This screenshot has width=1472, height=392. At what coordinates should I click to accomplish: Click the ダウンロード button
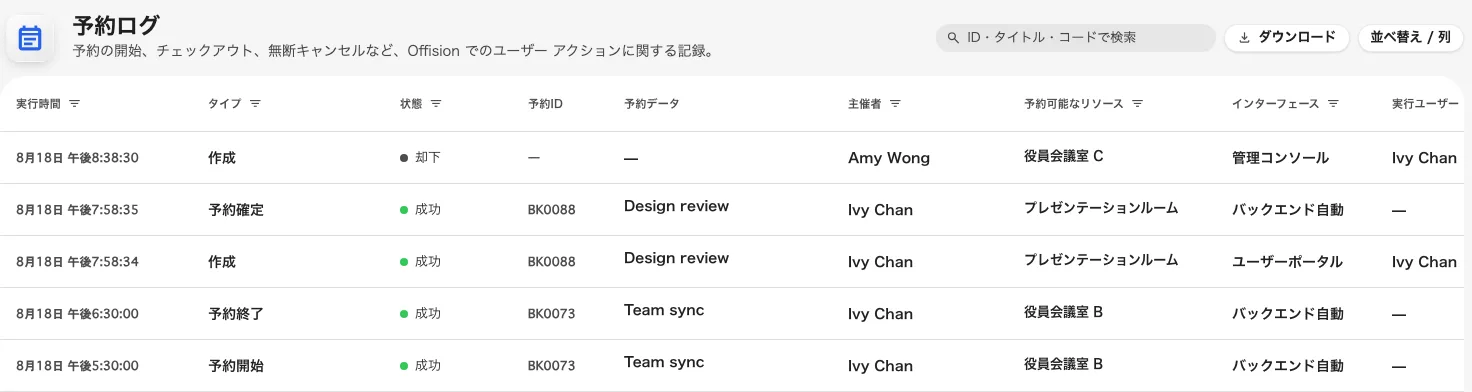pyautogui.click(x=1287, y=38)
